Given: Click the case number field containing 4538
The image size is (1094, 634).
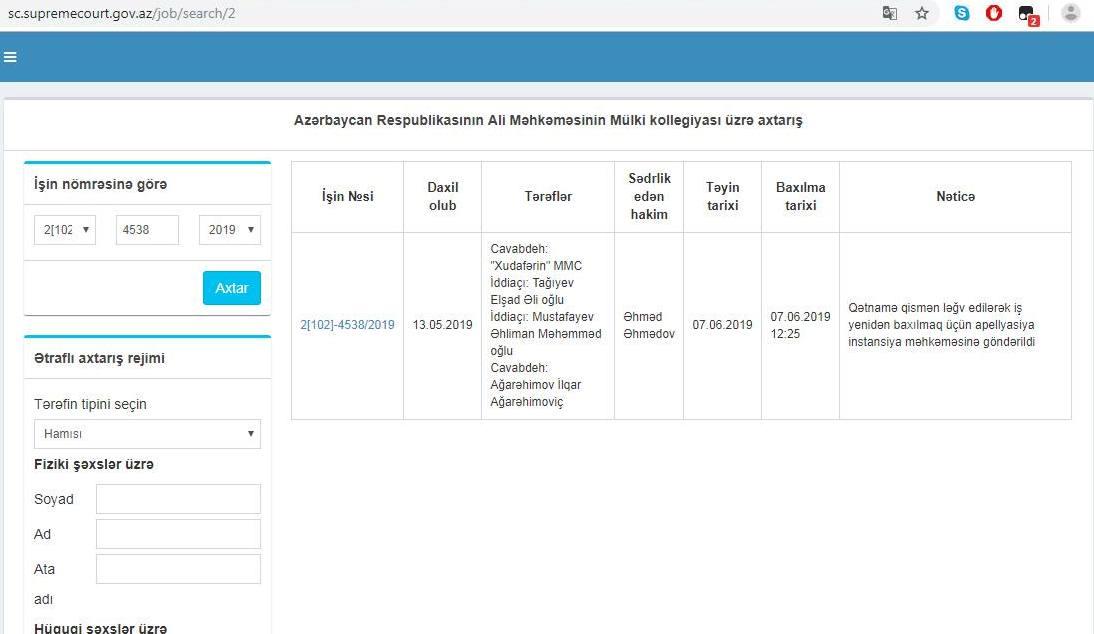Looking at the screenshot, I should [x=147, y=230].
